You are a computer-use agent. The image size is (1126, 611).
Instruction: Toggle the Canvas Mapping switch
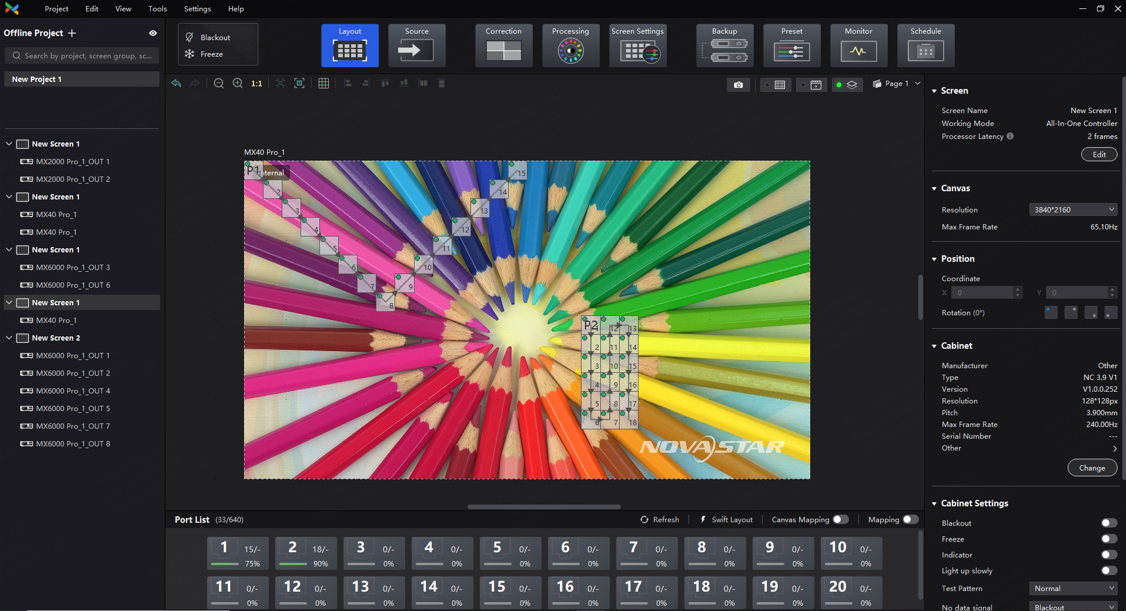point(840,519)
